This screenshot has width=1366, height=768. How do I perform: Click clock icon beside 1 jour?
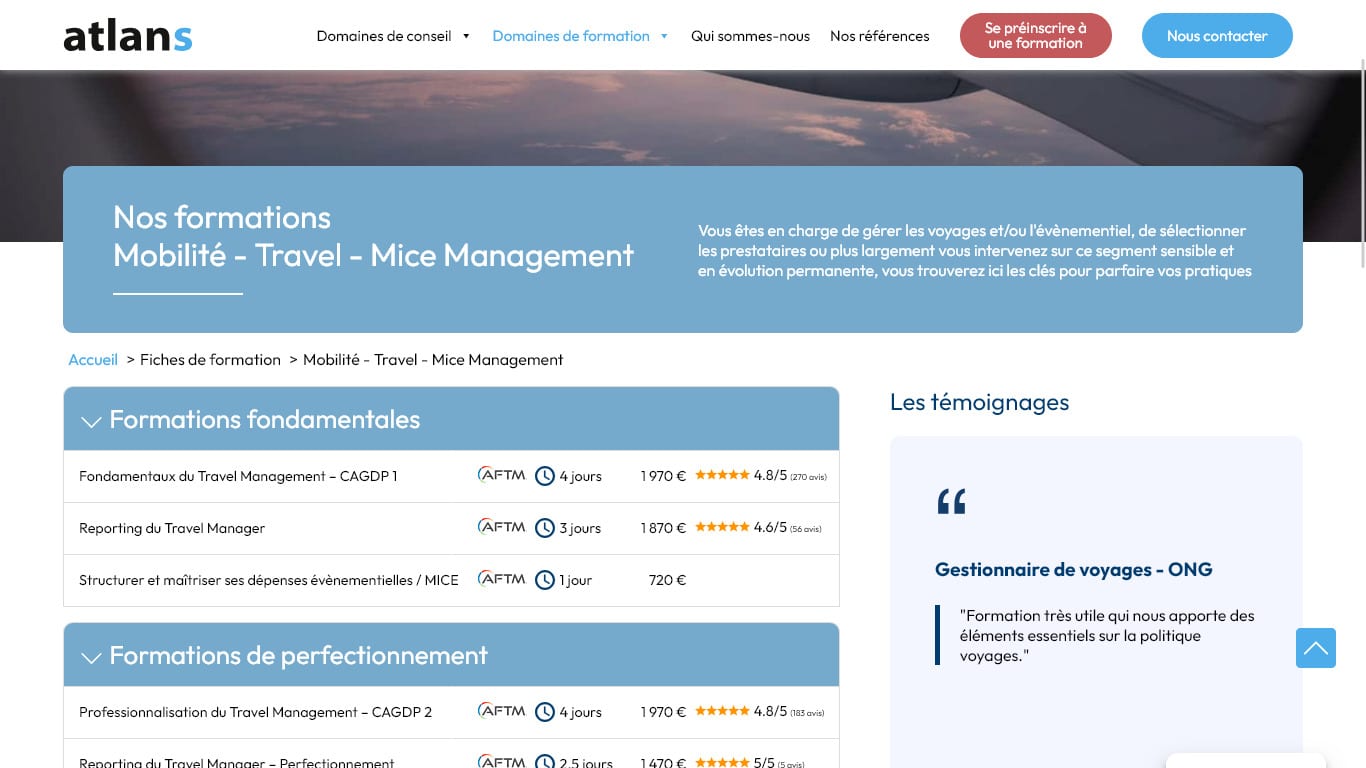[x=545, y=580]
